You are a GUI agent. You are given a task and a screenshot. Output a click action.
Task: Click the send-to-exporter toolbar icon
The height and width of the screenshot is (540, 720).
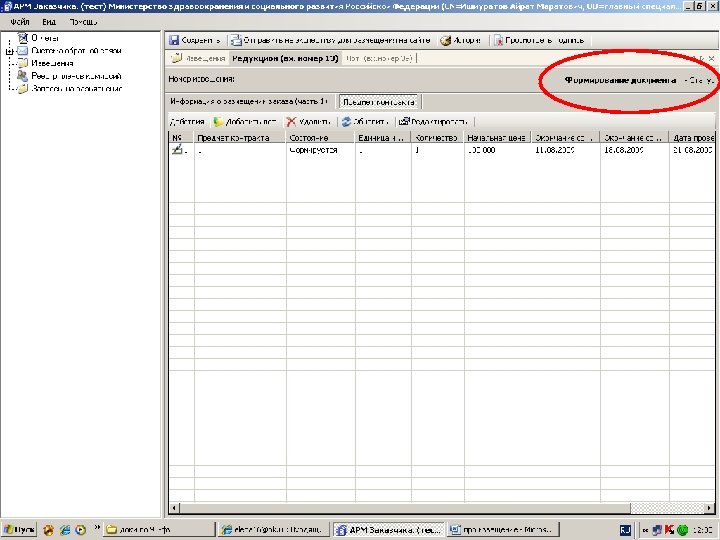pos(236,40)
